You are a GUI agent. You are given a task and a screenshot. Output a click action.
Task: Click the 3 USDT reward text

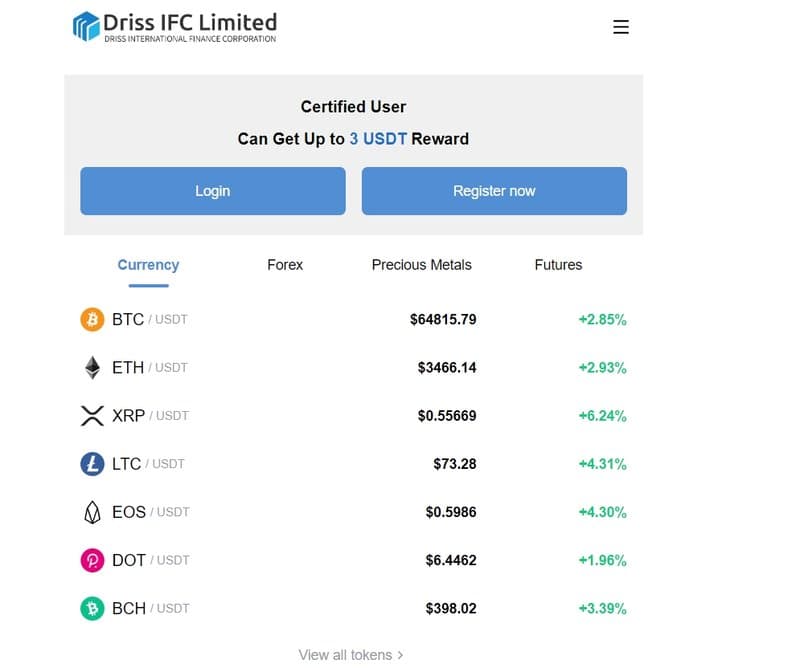(x=378, y=139)
